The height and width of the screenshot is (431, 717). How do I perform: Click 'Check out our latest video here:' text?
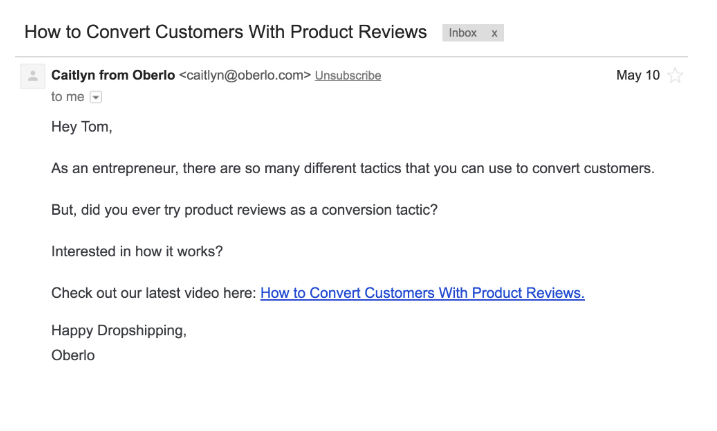[x=154, y=293]
